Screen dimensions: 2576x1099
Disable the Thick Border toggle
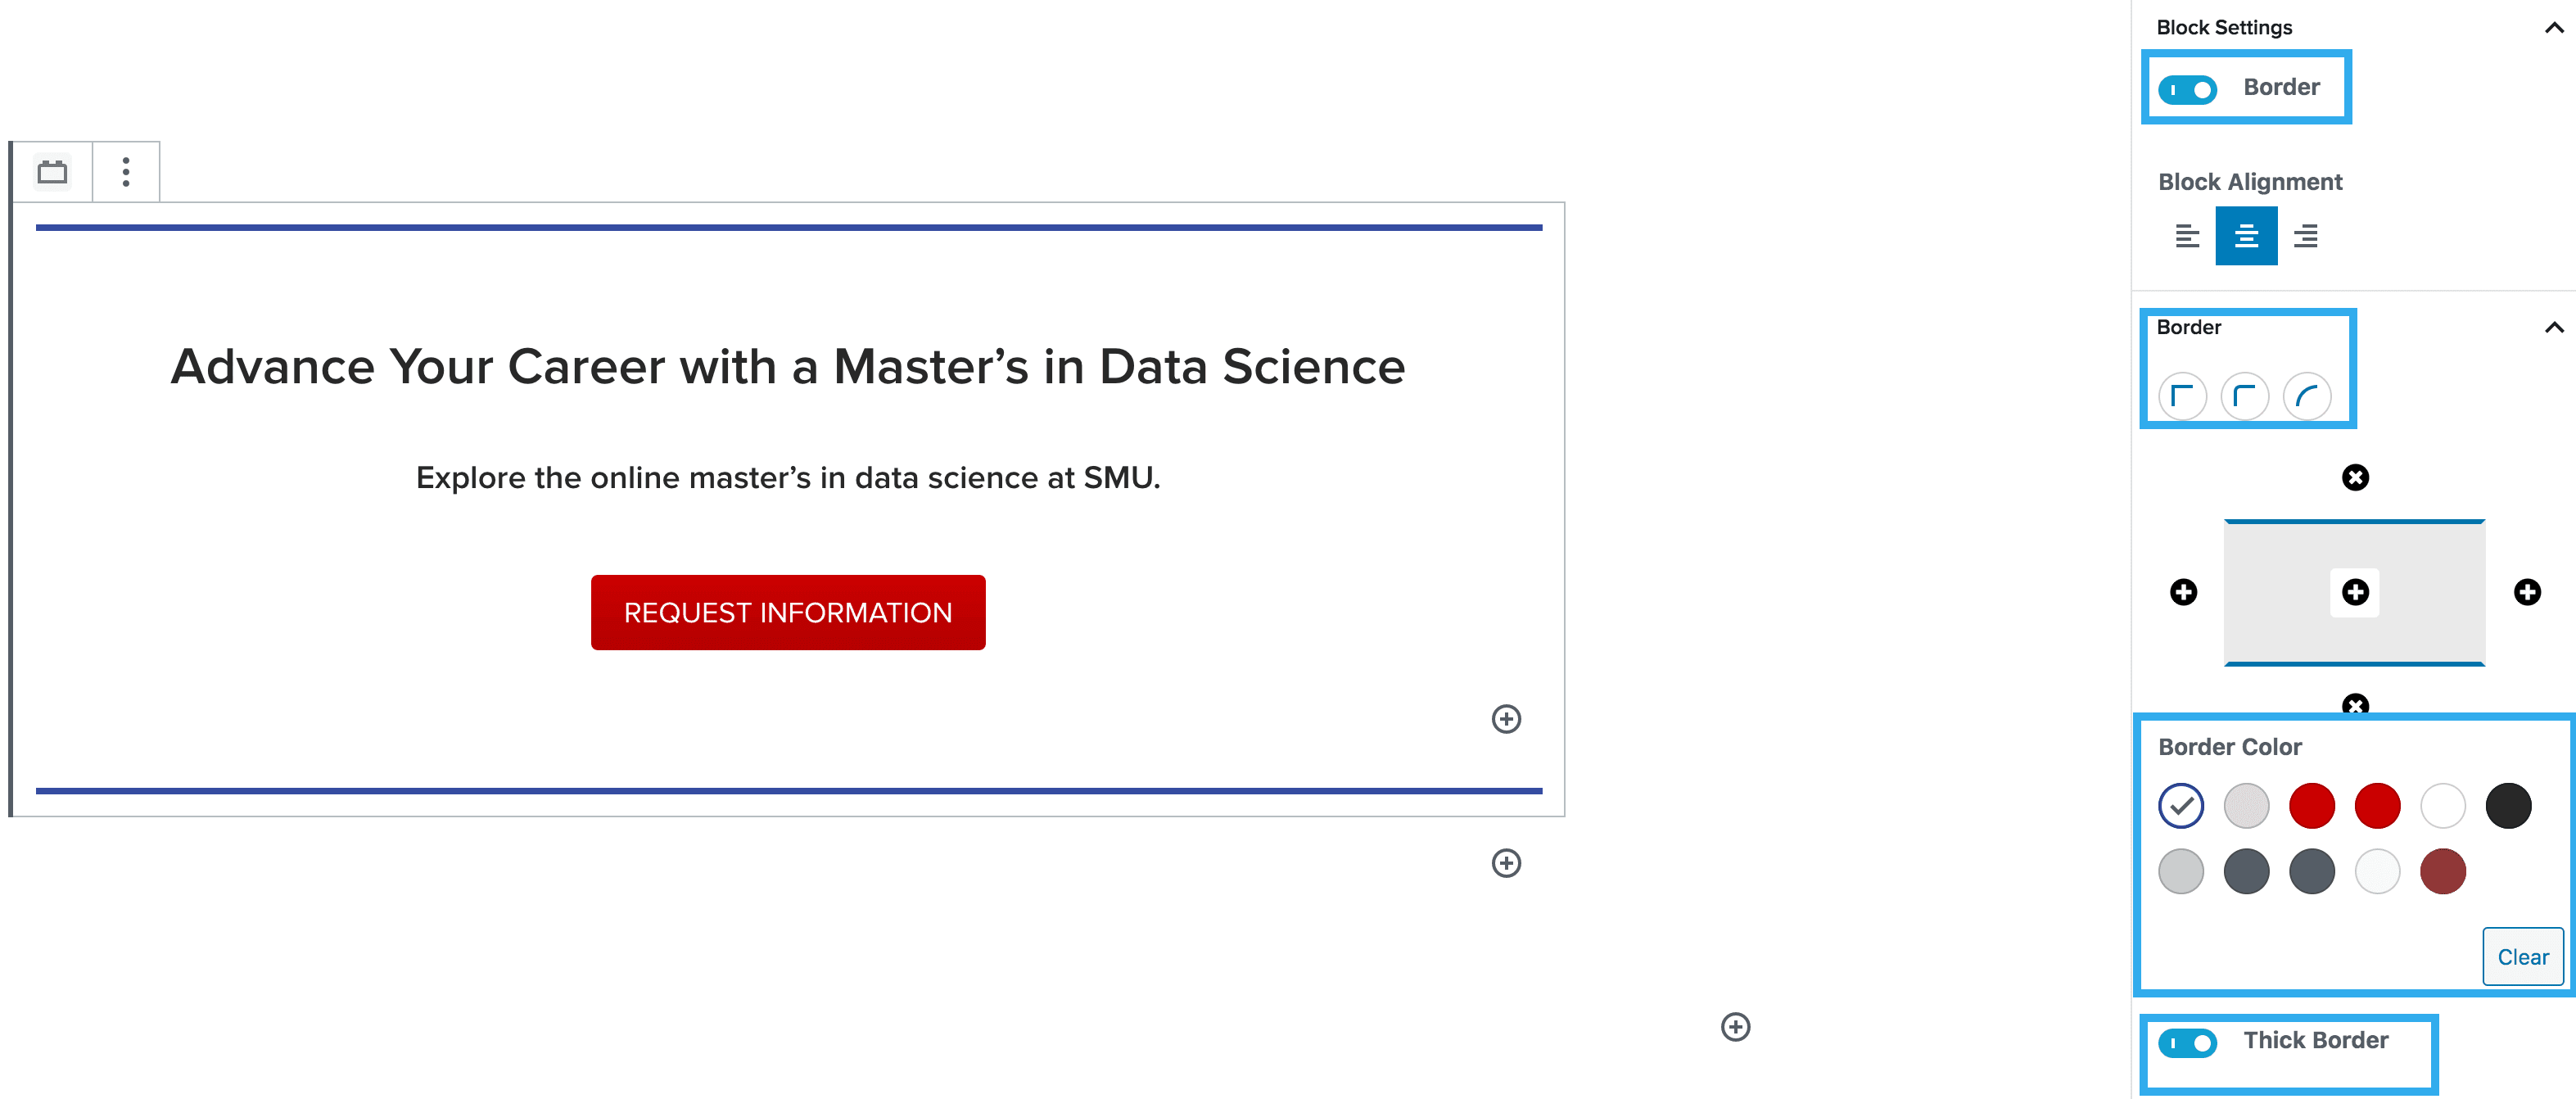point(2187,1043)
